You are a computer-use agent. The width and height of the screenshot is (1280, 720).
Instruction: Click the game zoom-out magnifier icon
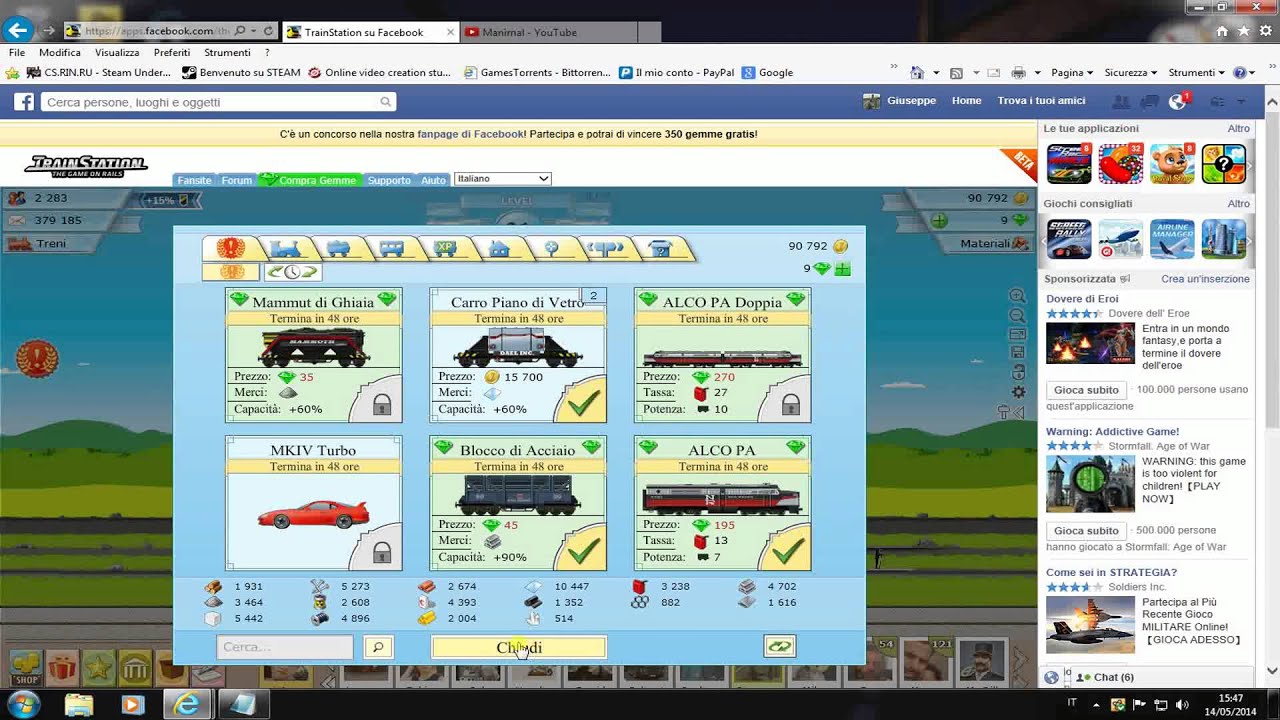(1017, 315)
